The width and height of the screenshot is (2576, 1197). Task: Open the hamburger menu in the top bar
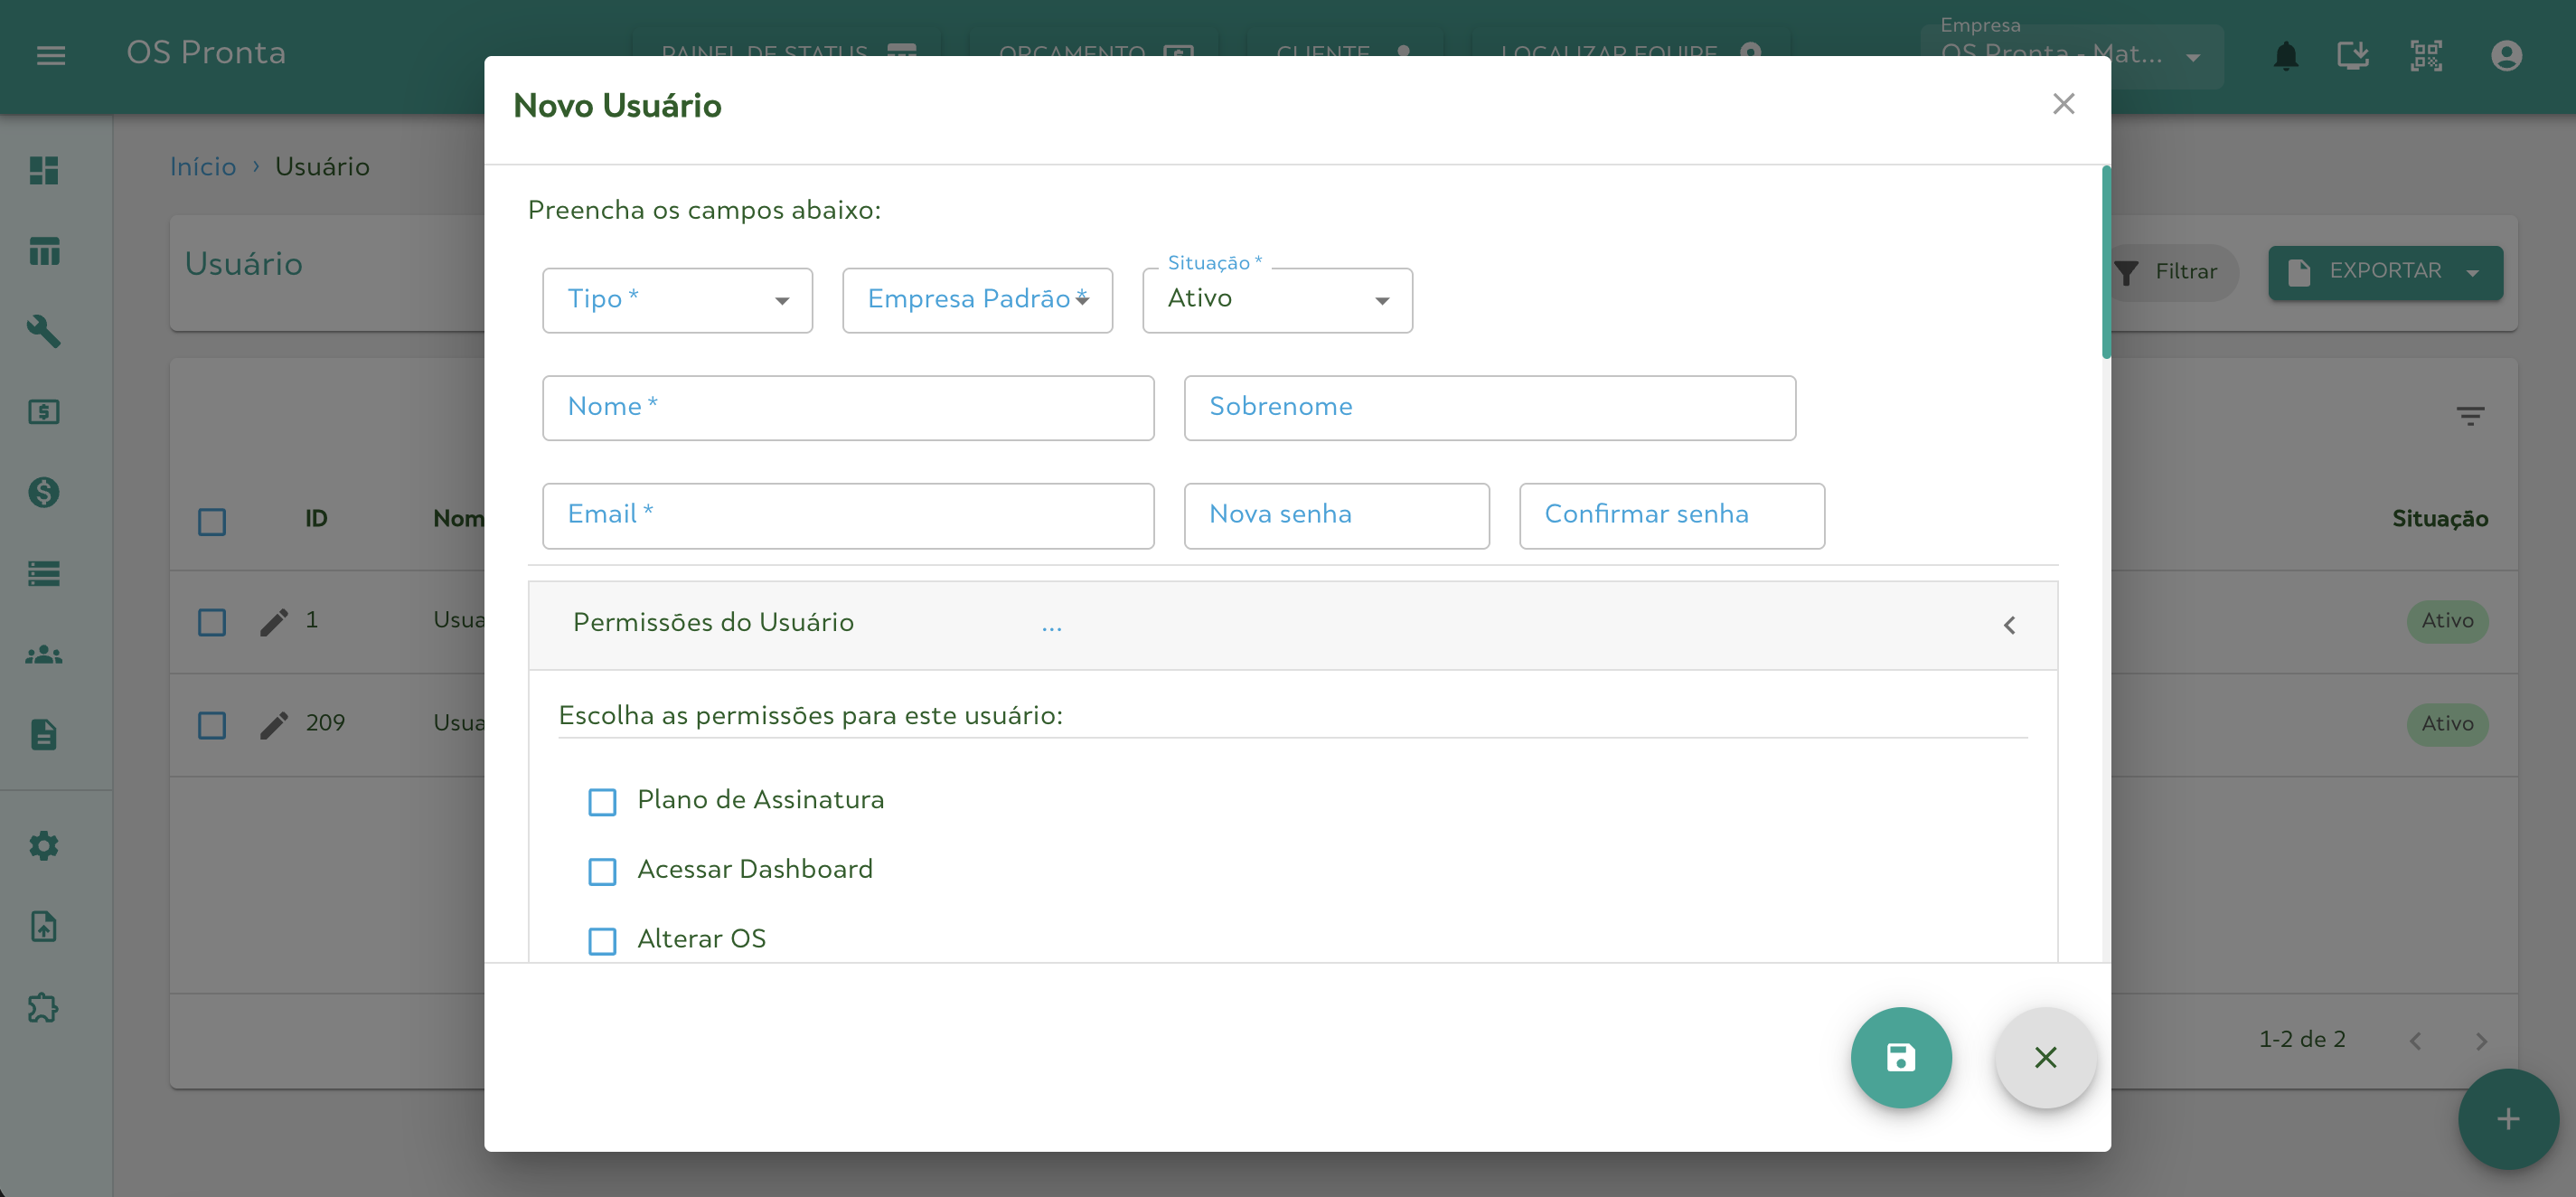(x=51, y=55)
